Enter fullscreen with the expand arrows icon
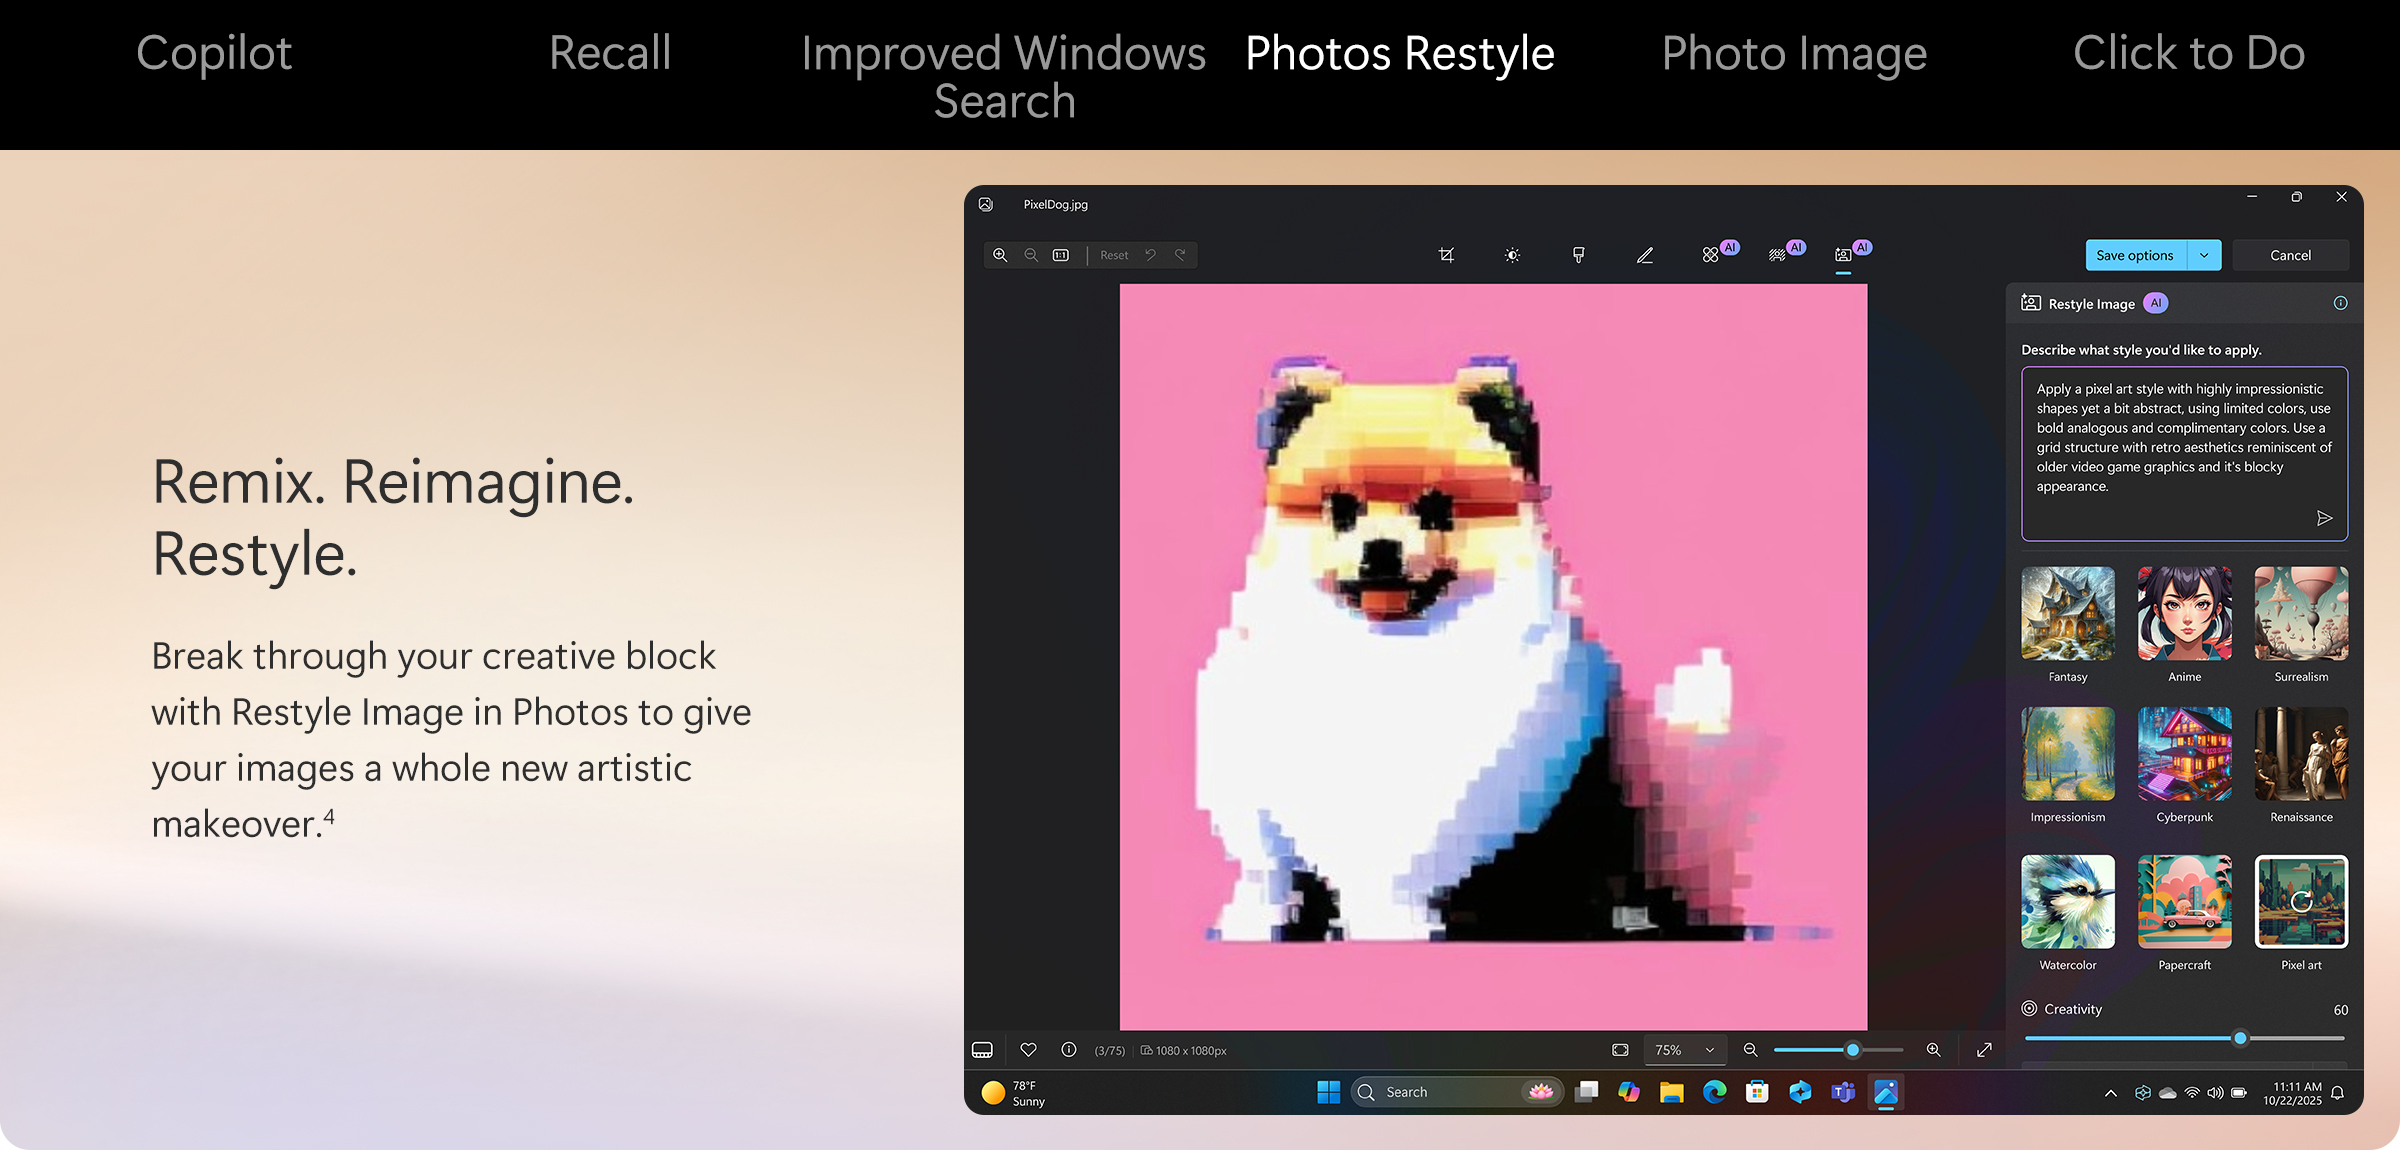 click(x=1984, y=1050)
